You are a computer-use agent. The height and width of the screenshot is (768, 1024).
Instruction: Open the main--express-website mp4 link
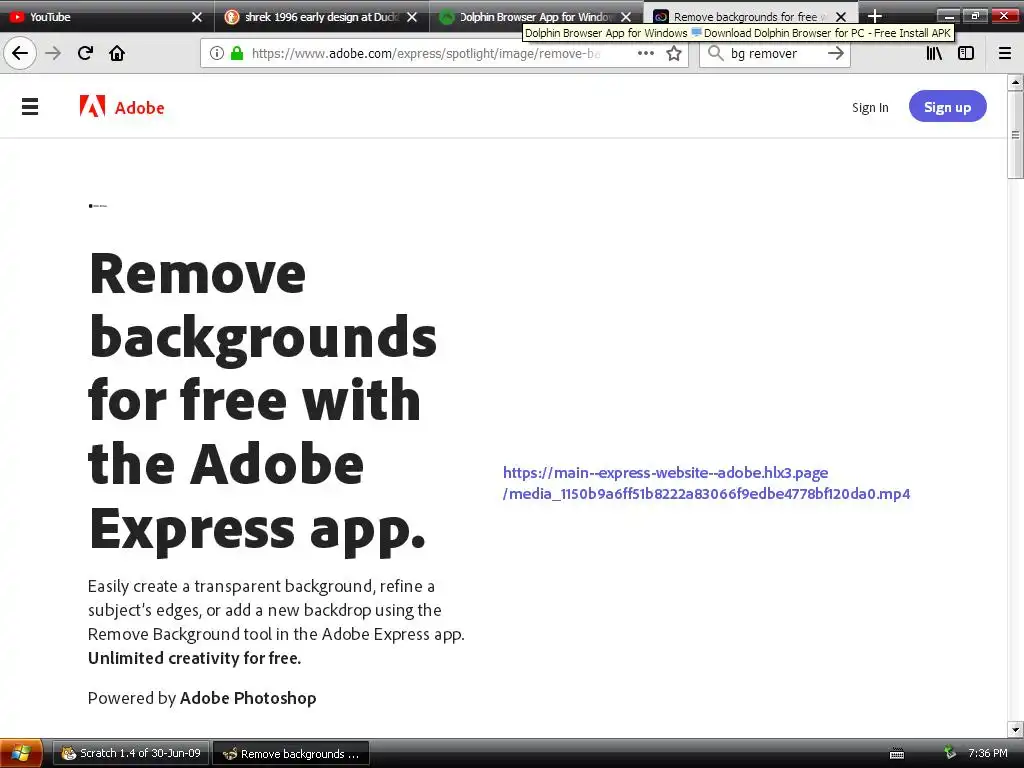click(706, 483)
